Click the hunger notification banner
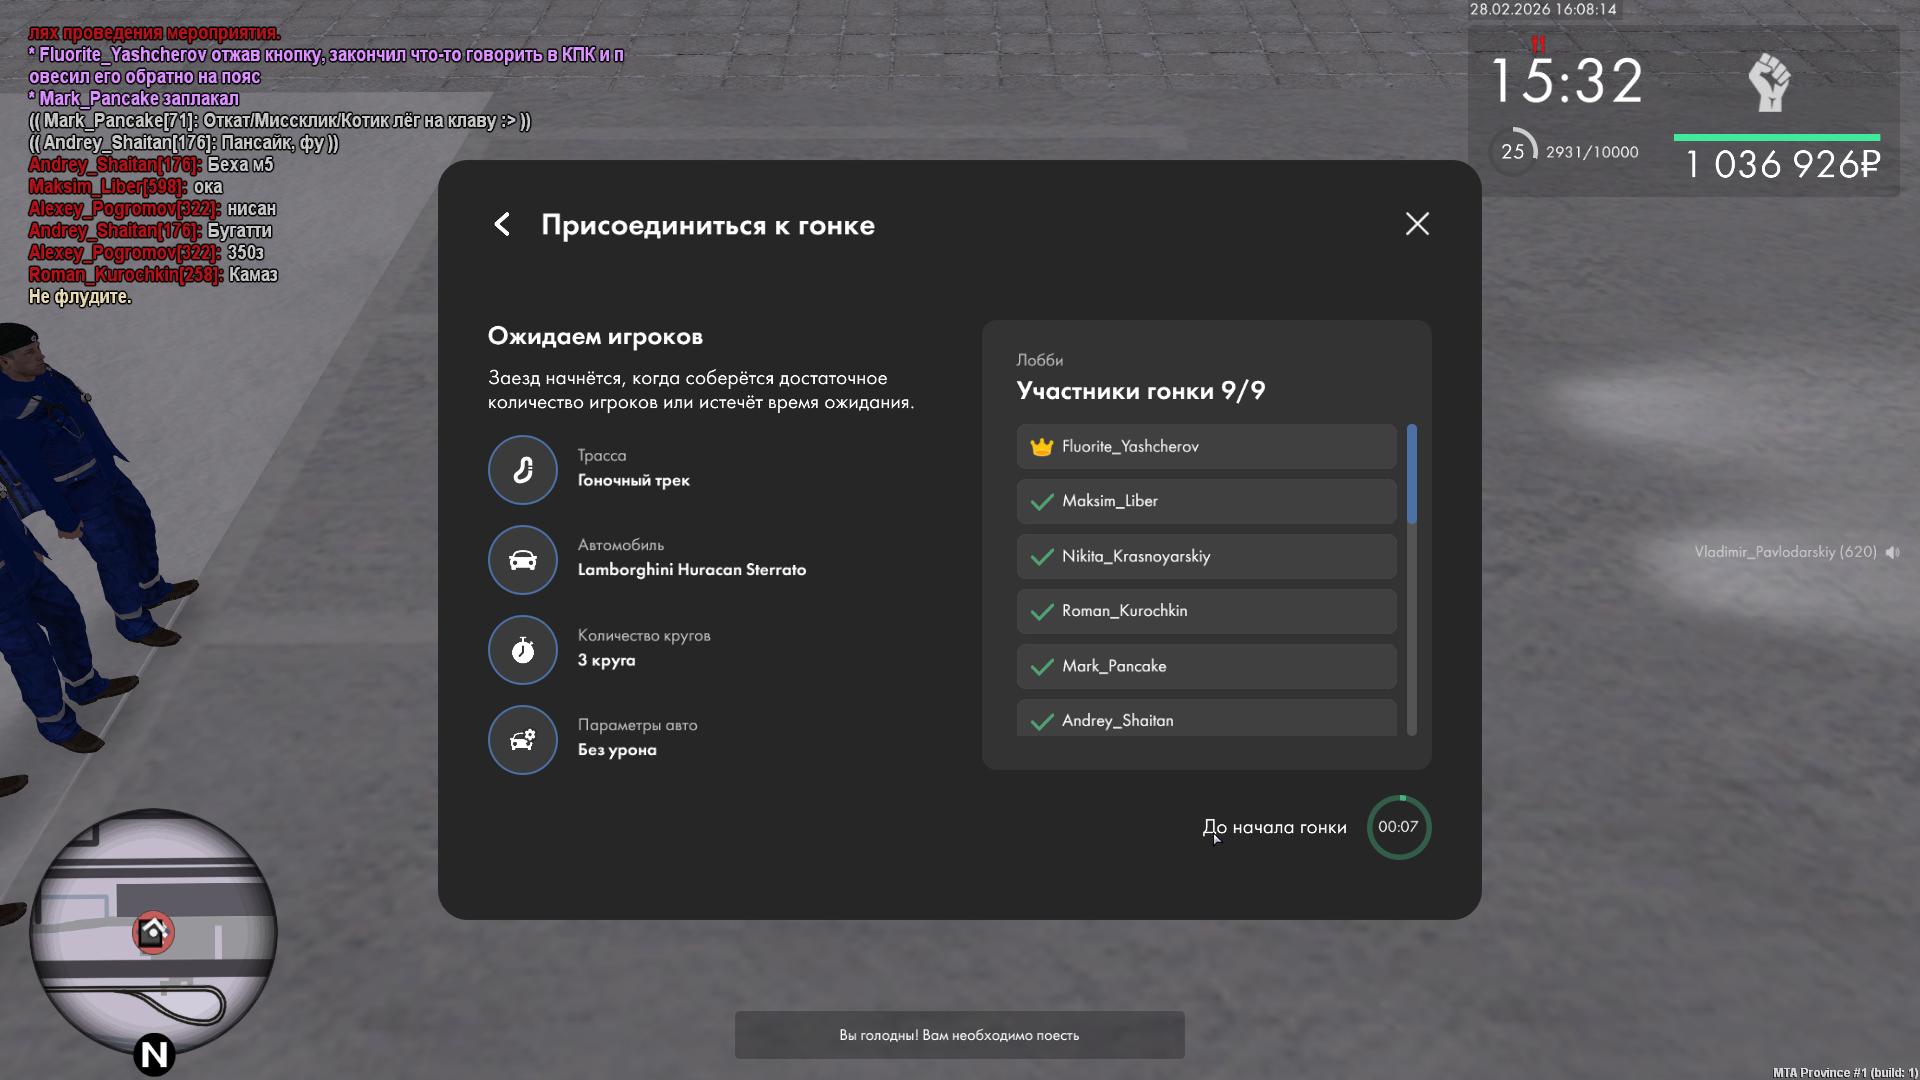Image resolution: width=1920 pixels, height=1080 pixels. tap(959, 1035)
